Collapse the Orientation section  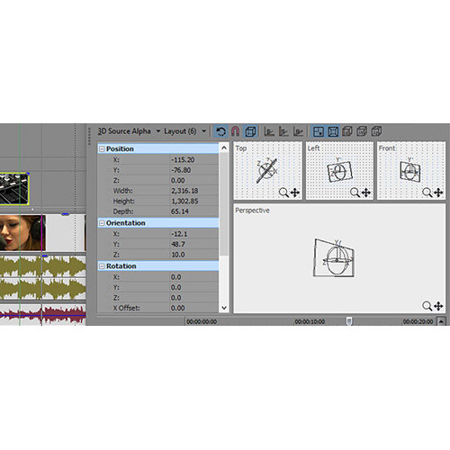click(x=102, y=223)
